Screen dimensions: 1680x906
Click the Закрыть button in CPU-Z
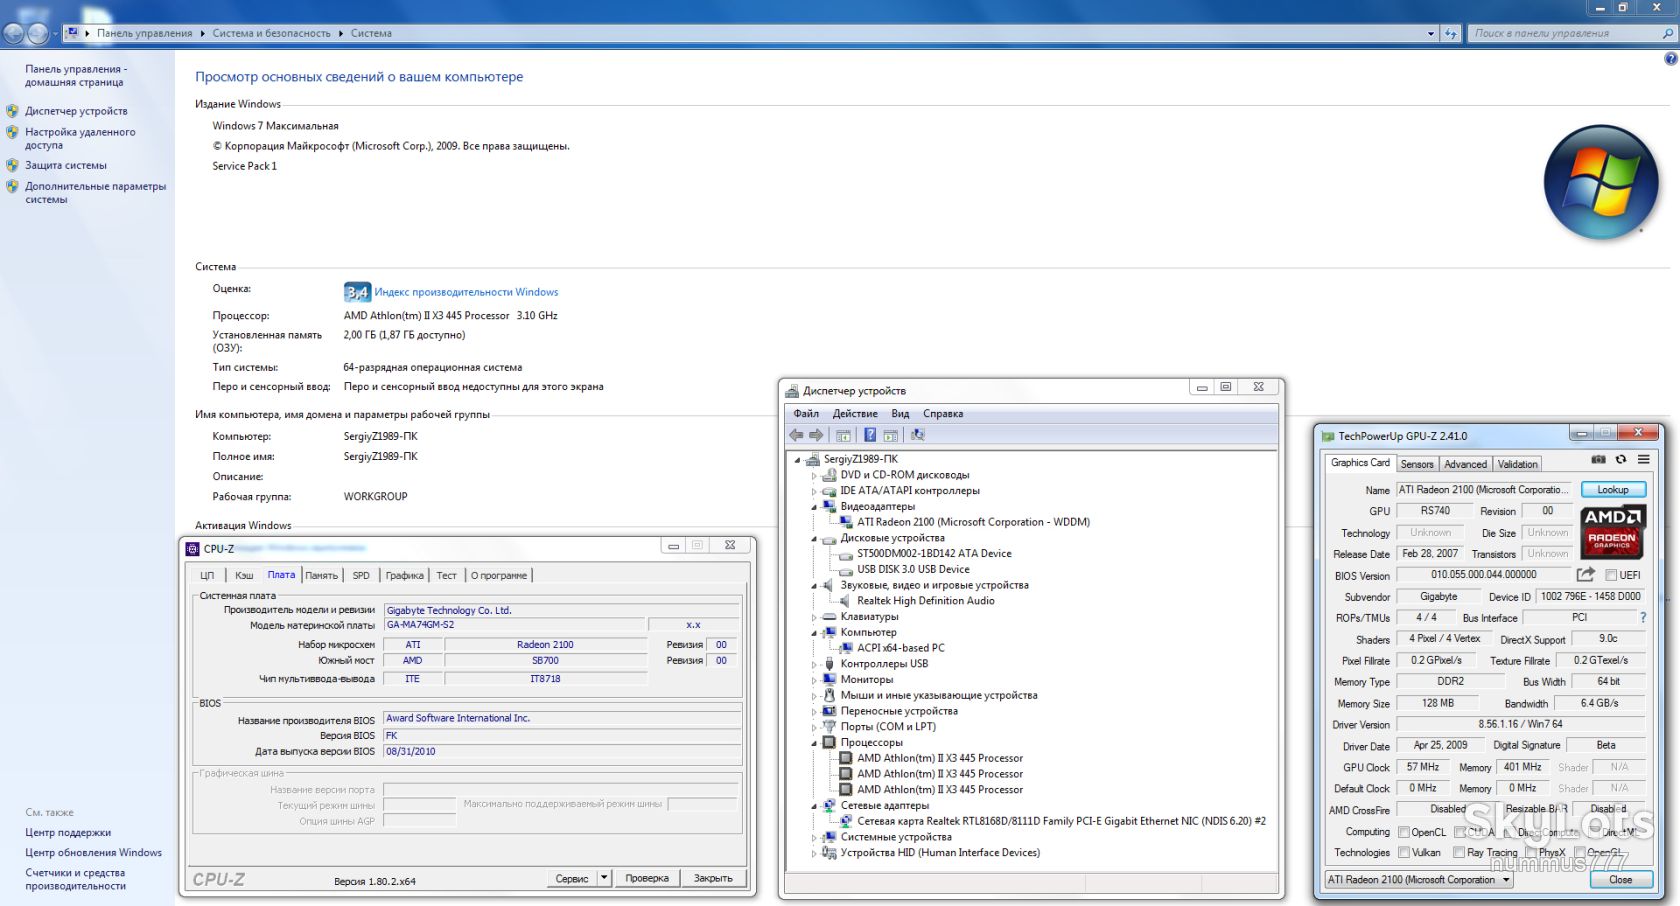(x=713, y=878)
